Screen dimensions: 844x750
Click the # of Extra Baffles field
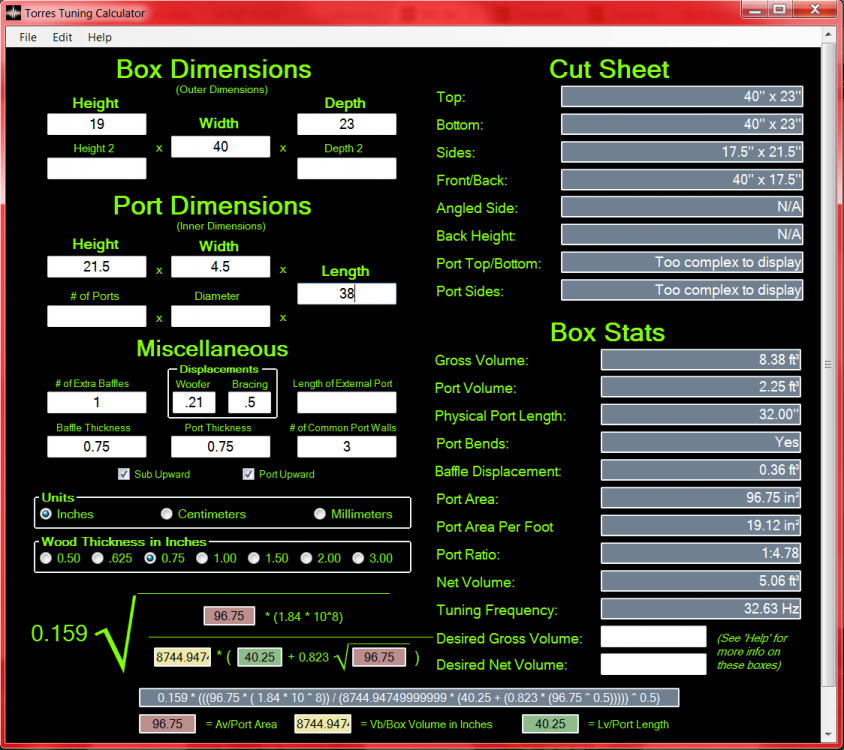click(97, 403)
